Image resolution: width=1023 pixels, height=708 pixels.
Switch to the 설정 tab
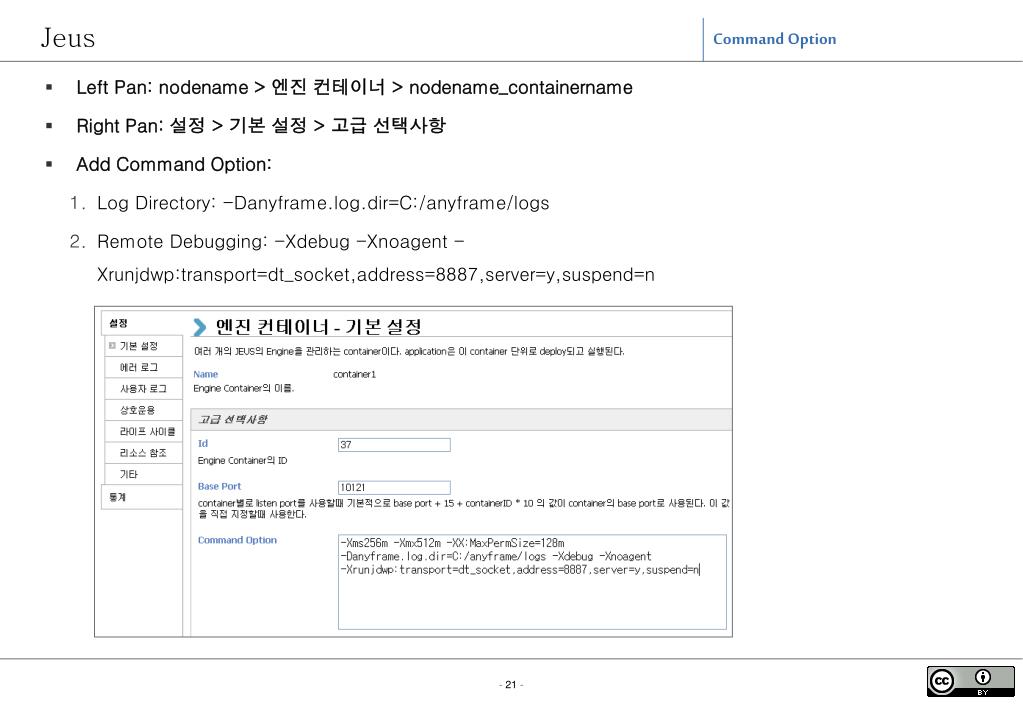pyautogui.click(x=142, y=324)
